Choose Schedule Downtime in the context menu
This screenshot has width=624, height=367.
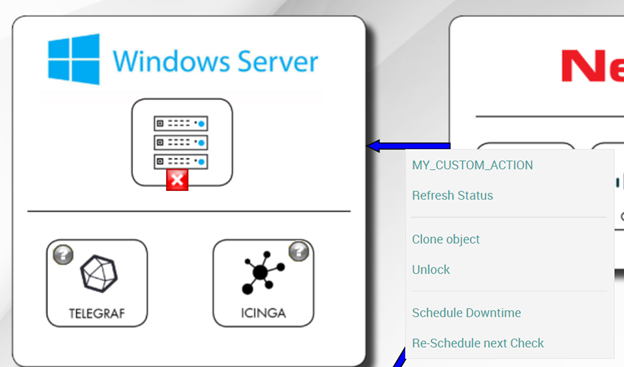(x=466, y=312)
